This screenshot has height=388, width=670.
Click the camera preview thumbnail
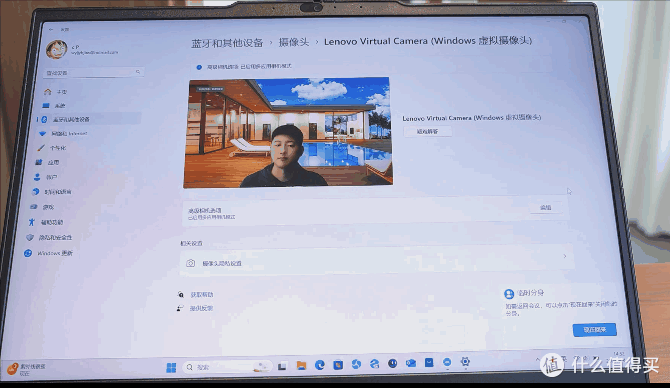point(288,132)
